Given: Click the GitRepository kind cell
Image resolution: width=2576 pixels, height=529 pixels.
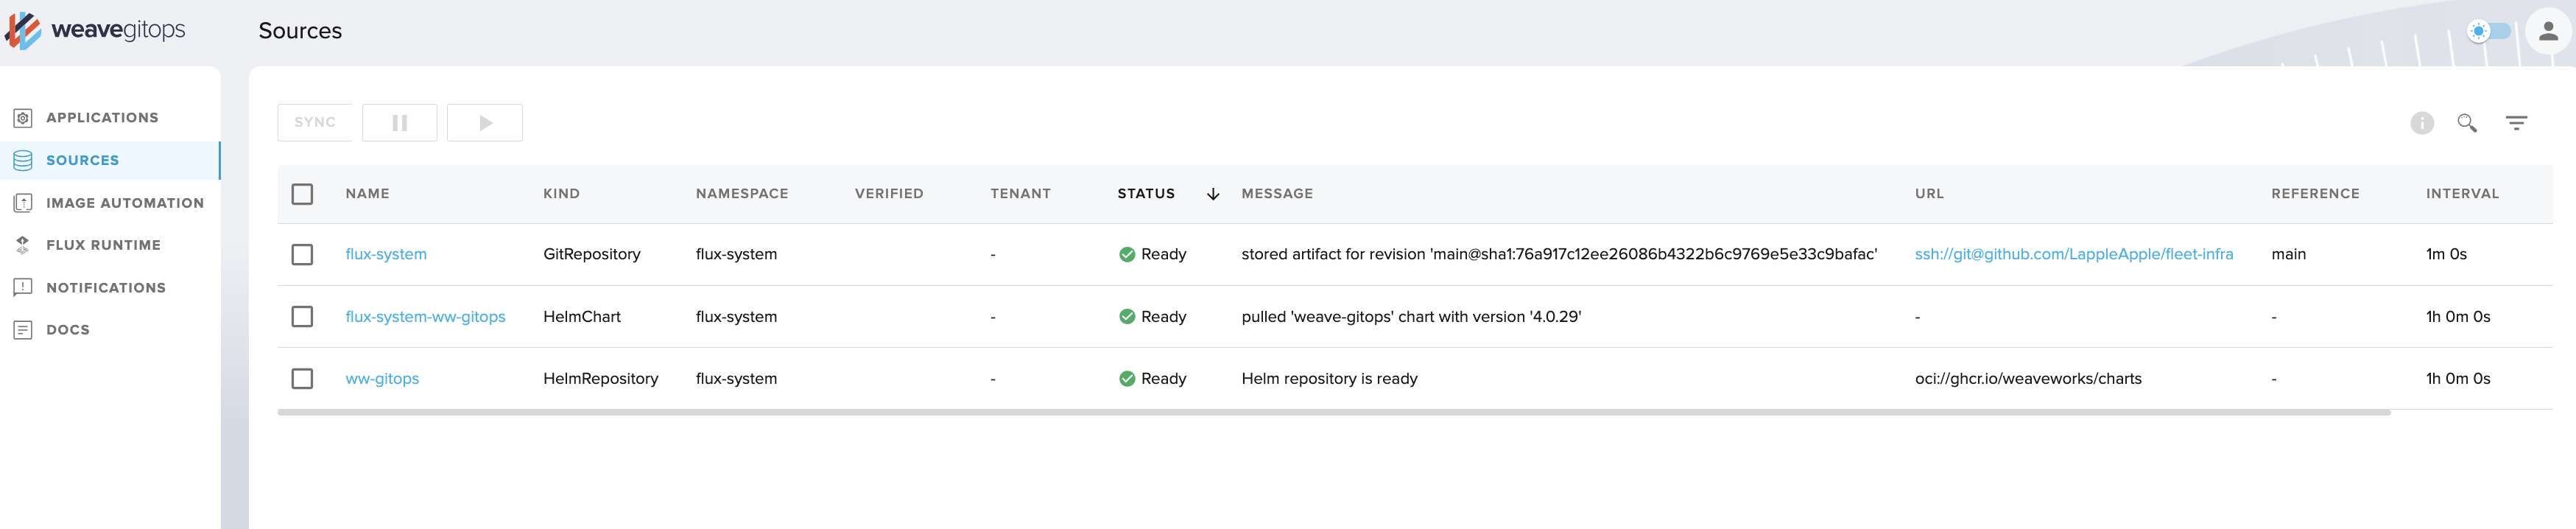Looking at the screenshot, I should coord(592,254).
